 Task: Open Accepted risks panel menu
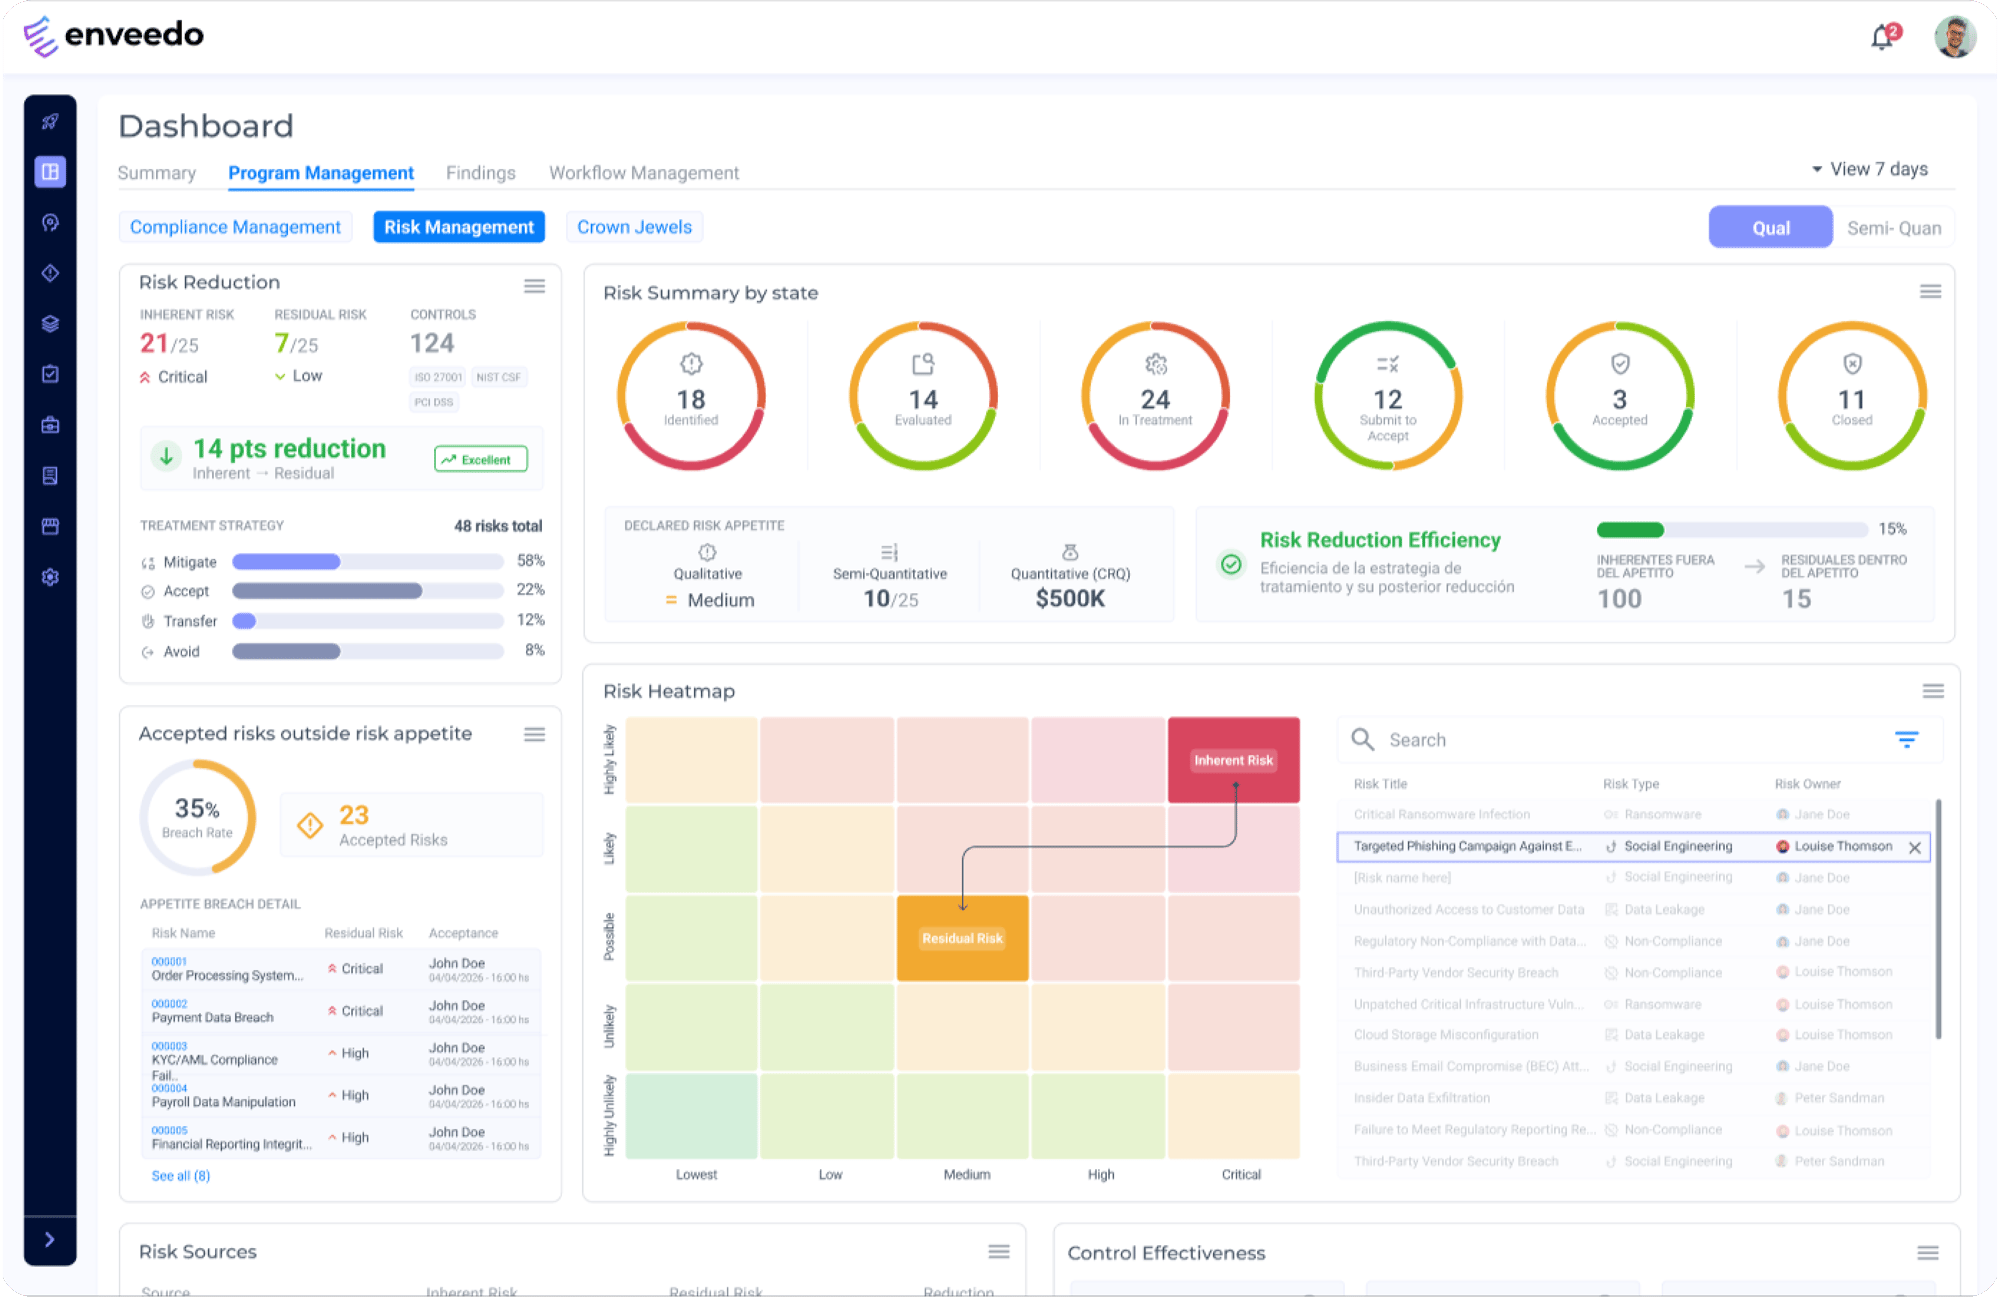[535, 734]
